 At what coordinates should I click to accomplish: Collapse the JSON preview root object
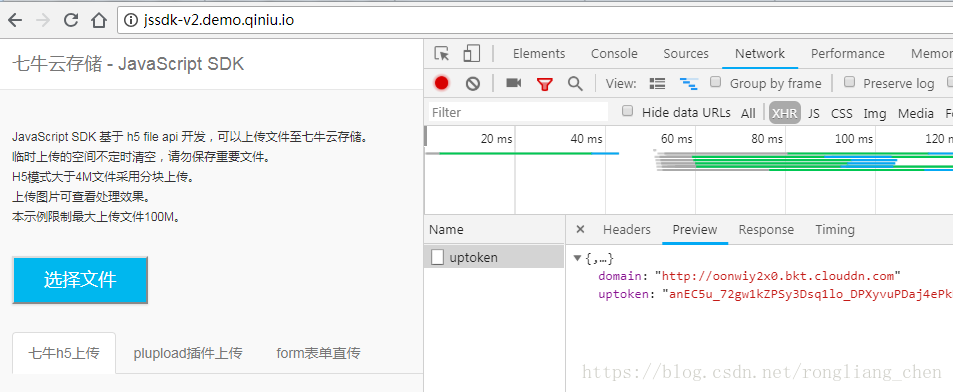coord(577,258)
